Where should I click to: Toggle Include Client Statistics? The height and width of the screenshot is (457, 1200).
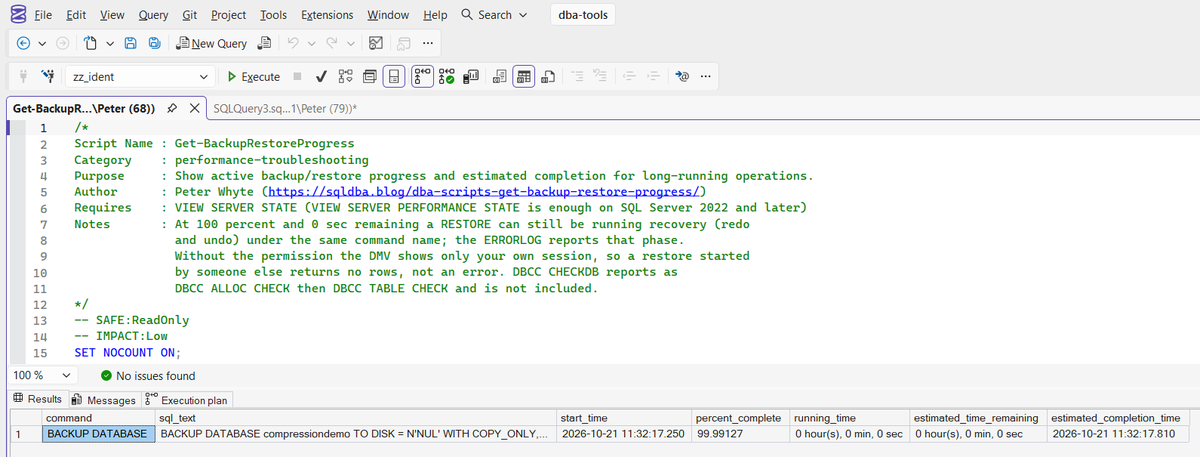pyautogui.click(x=472, y=76)
